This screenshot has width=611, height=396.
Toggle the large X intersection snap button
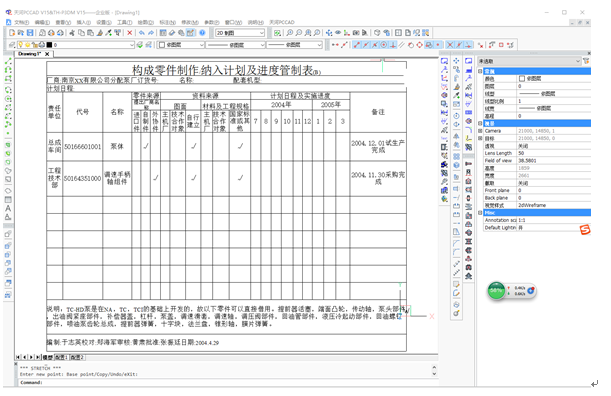point(450,45)
